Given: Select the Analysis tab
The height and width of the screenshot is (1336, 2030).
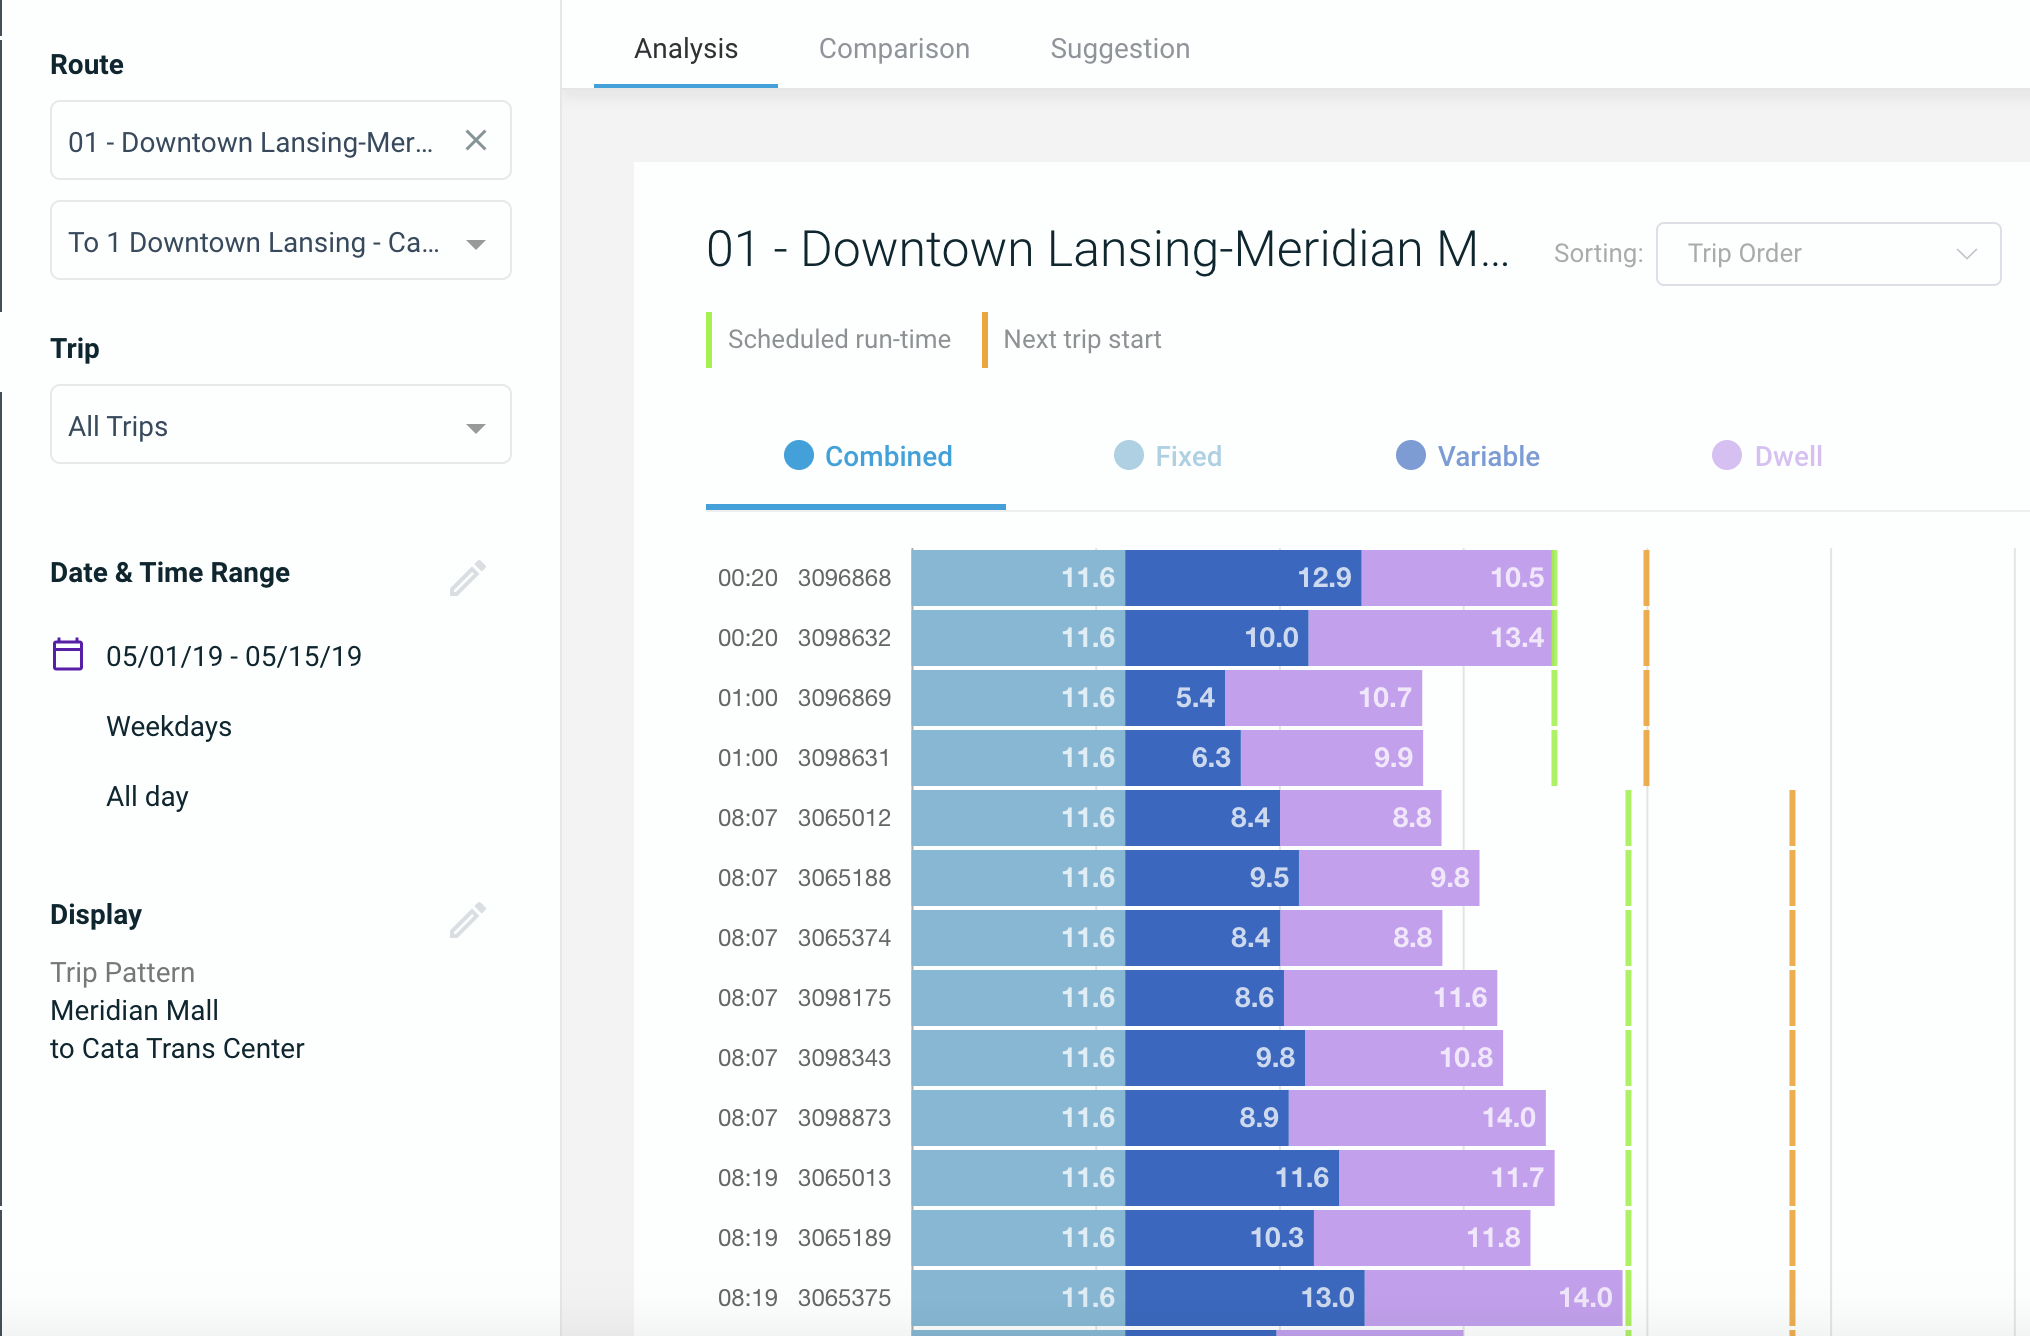Looking at the screenshot, I should click(686, 49).
